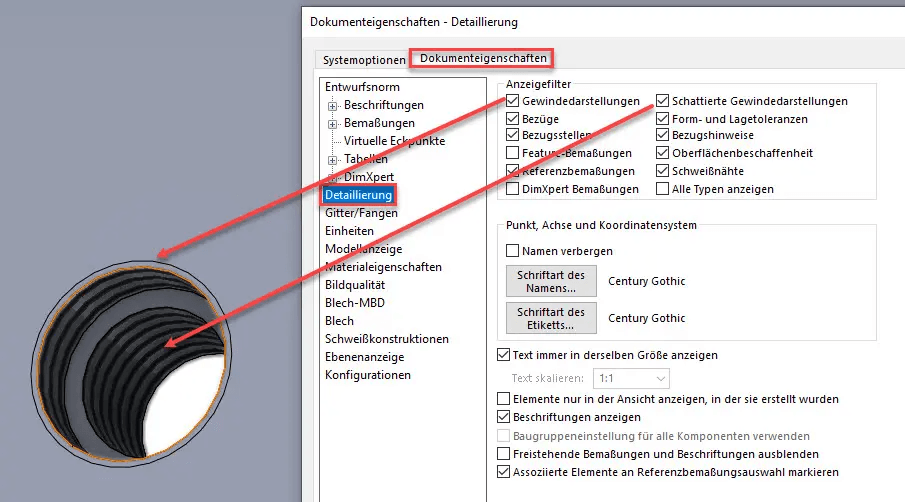Toggle Schattierte Gewindedarstellungen checkbox

point(663,101)
